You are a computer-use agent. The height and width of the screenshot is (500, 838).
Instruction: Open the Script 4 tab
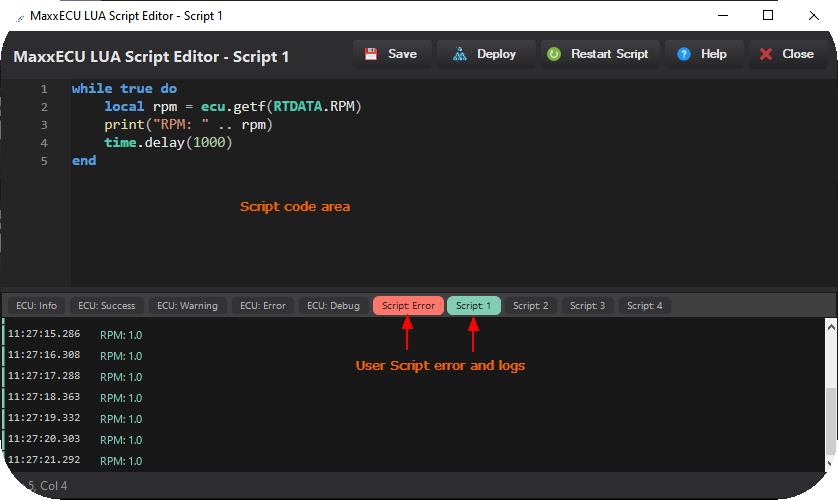645,305
